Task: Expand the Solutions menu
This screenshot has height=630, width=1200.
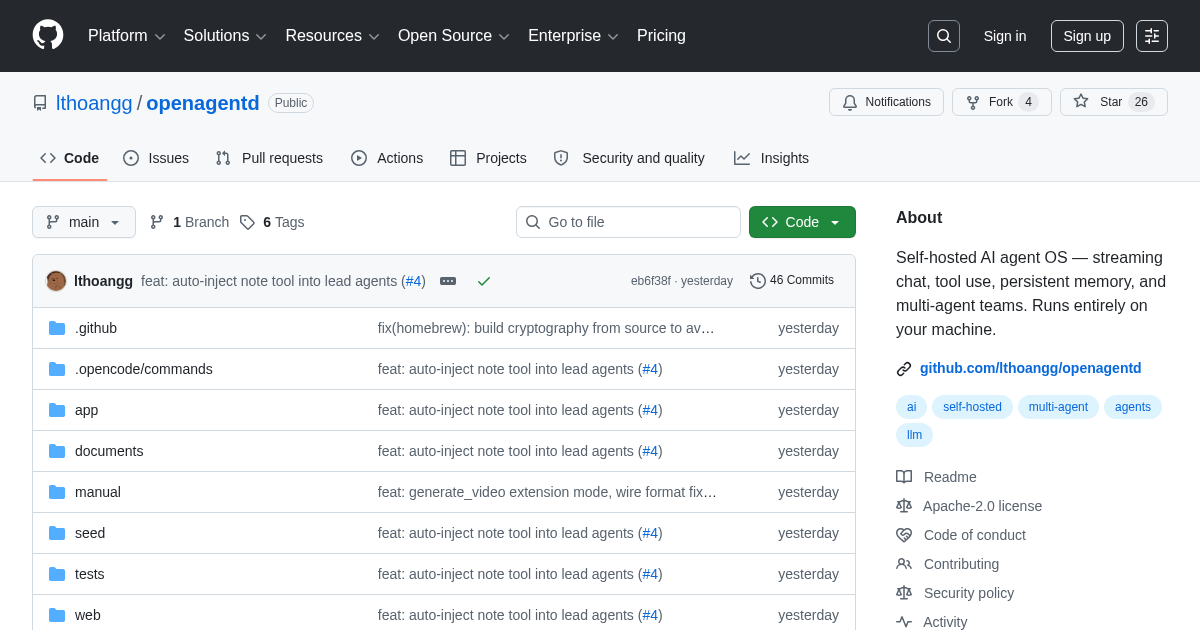Action: pos(225,36)
